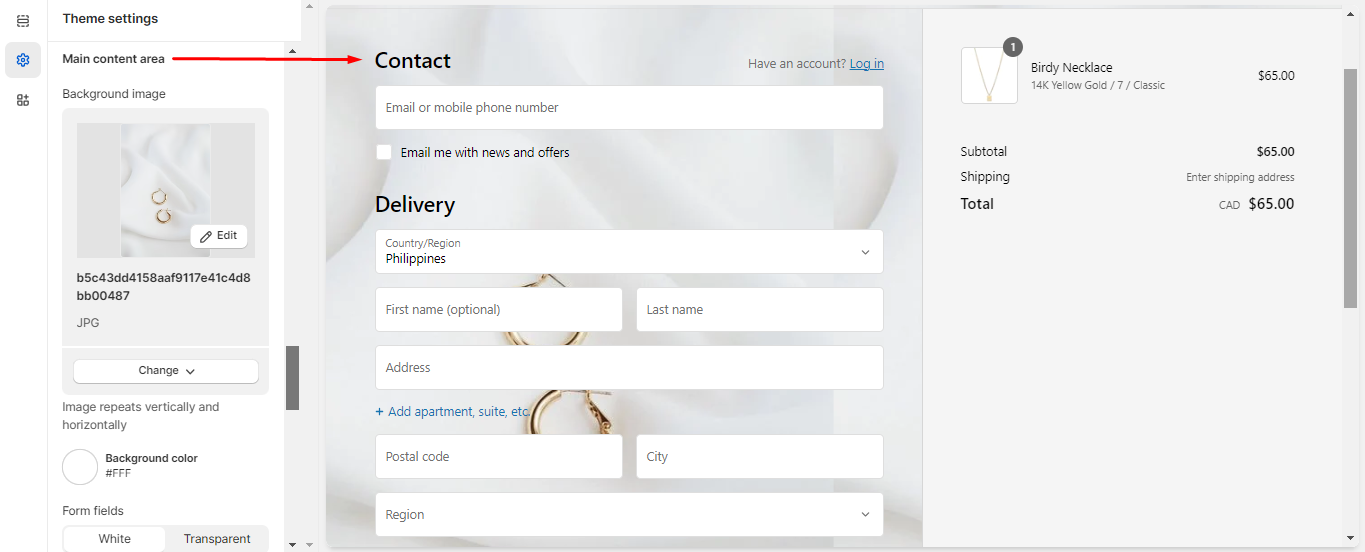The image size is (1365, 552).
Task: Select Transparent form fields option
Action: coord(217,539)
